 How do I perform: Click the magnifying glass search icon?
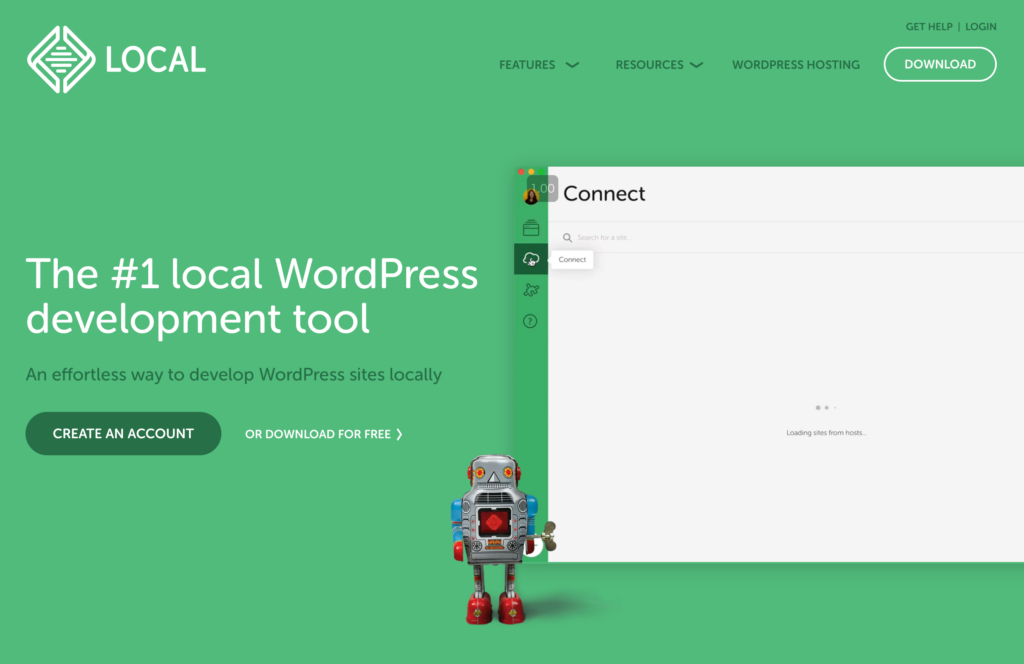coord(567,238)
